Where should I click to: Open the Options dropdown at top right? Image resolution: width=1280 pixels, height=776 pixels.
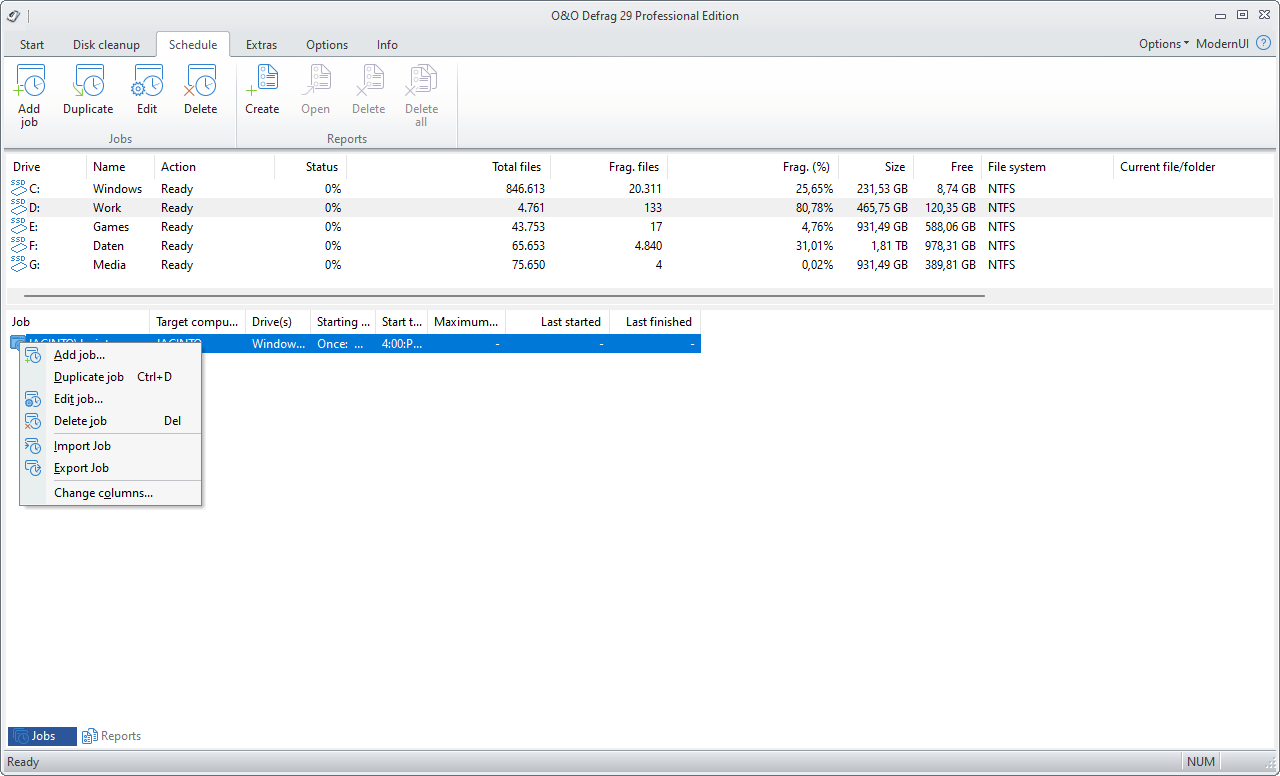(x=1163, y=44)
